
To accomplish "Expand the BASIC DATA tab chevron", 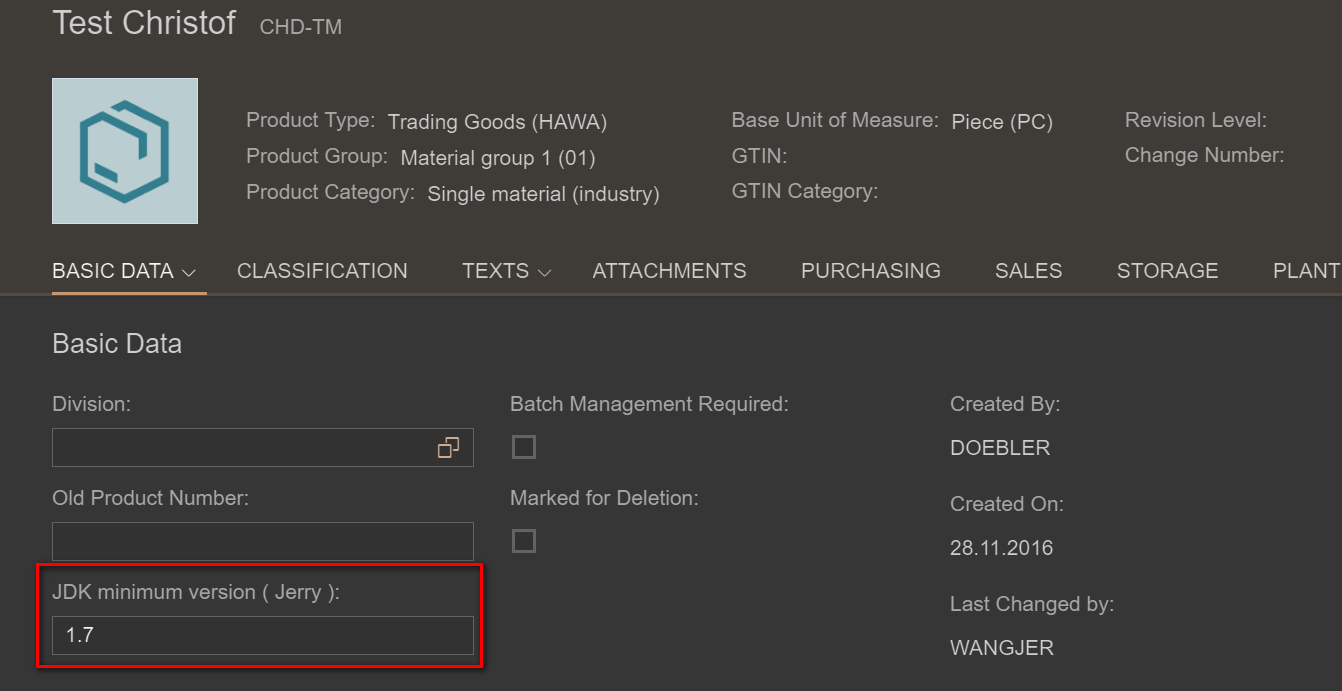I will click(189, 272).
